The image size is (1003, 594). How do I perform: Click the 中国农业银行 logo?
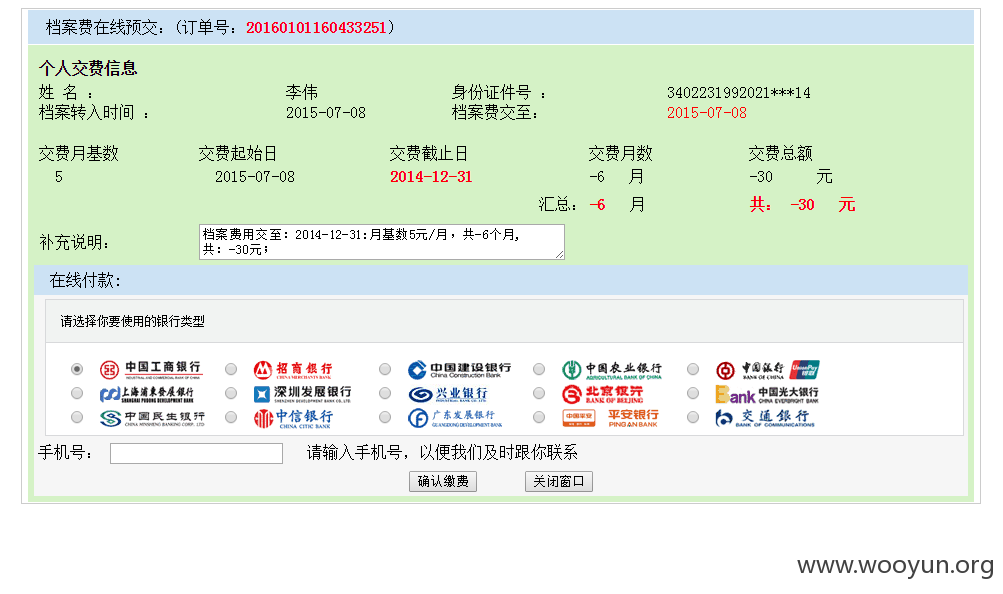612,370
